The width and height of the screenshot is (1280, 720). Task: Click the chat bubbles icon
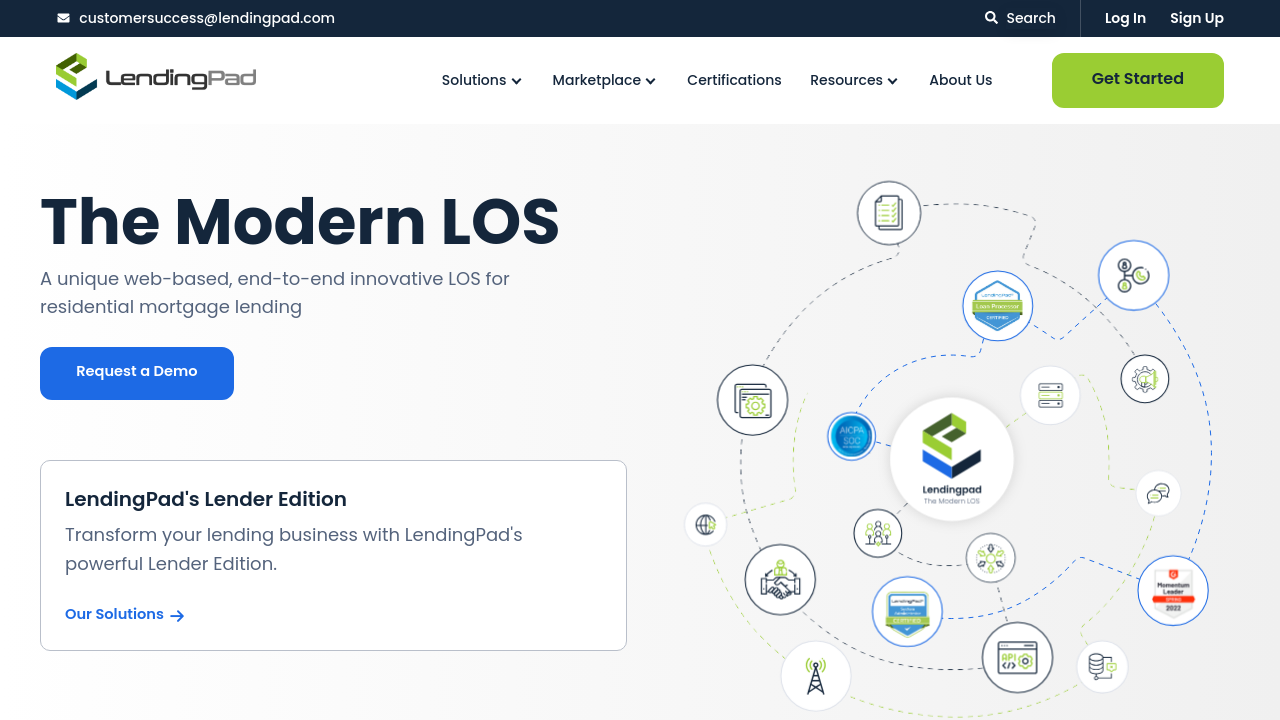pos(1158,493)
